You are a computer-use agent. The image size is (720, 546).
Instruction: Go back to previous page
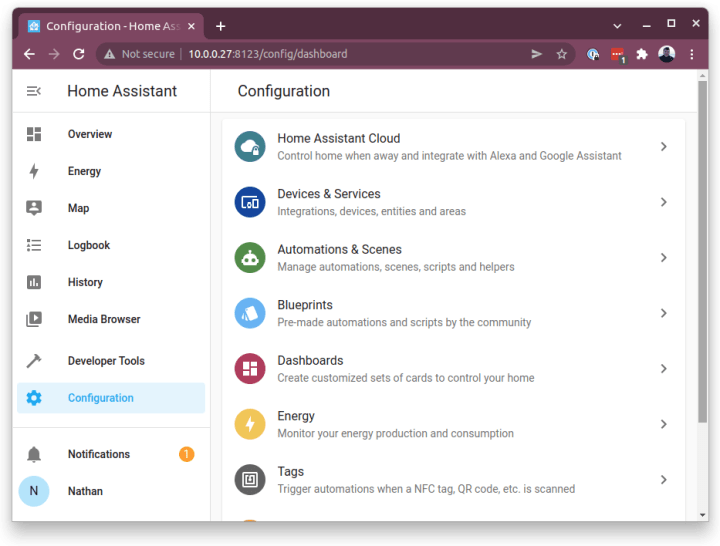[29, 54]
